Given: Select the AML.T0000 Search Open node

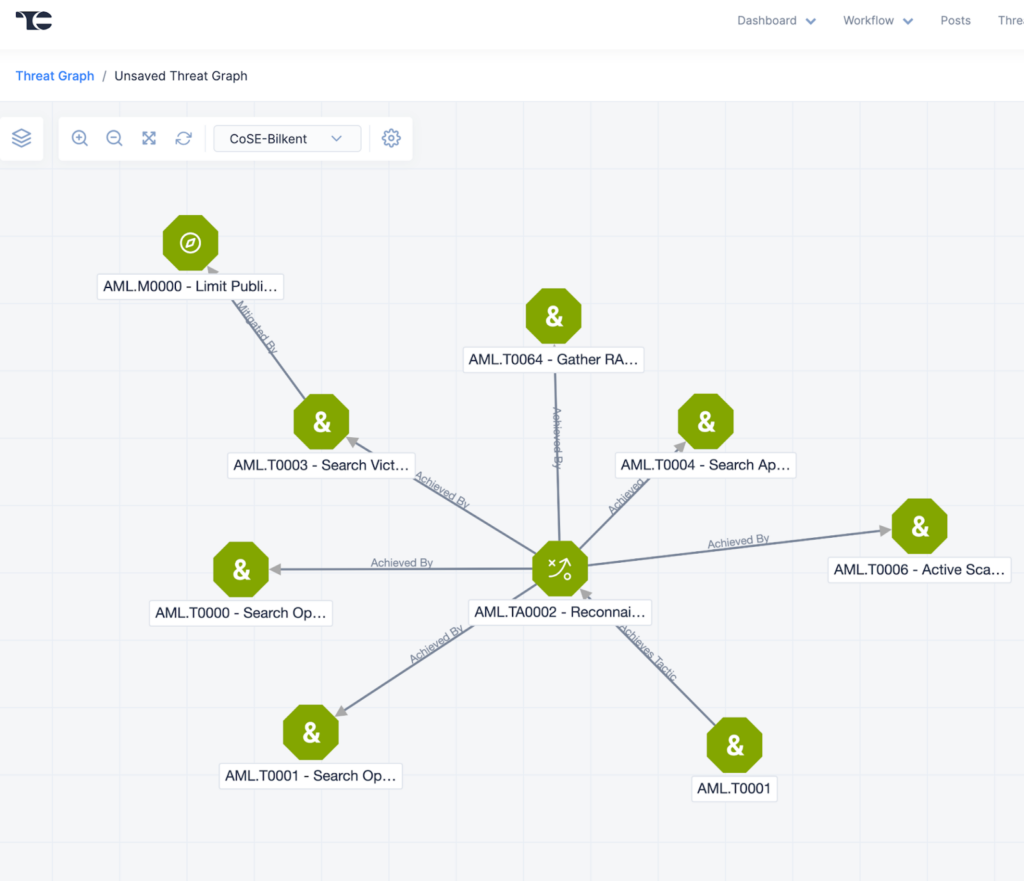Looking at the screenshot, I should pos(241,570).
